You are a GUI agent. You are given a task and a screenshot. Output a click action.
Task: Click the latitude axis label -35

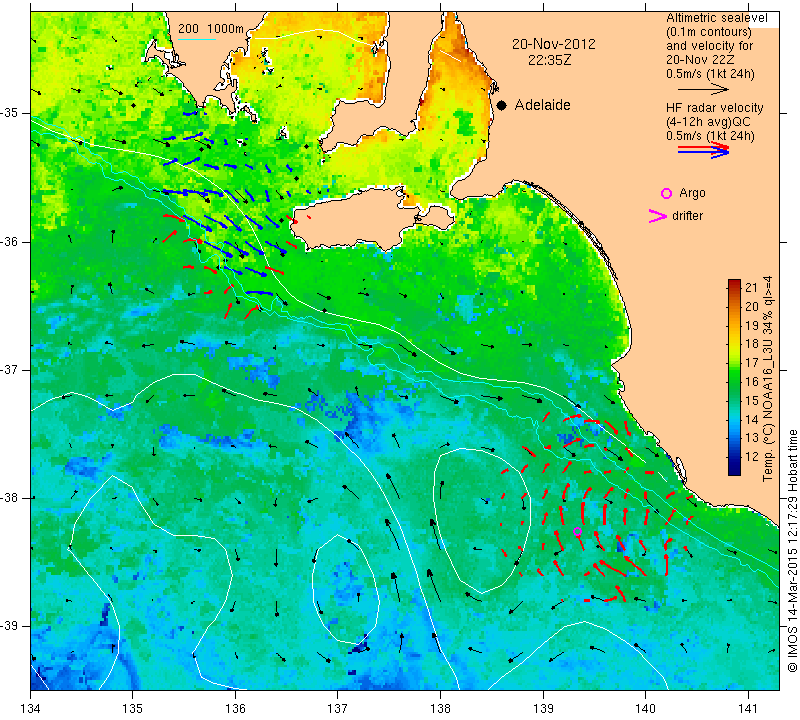9,113
